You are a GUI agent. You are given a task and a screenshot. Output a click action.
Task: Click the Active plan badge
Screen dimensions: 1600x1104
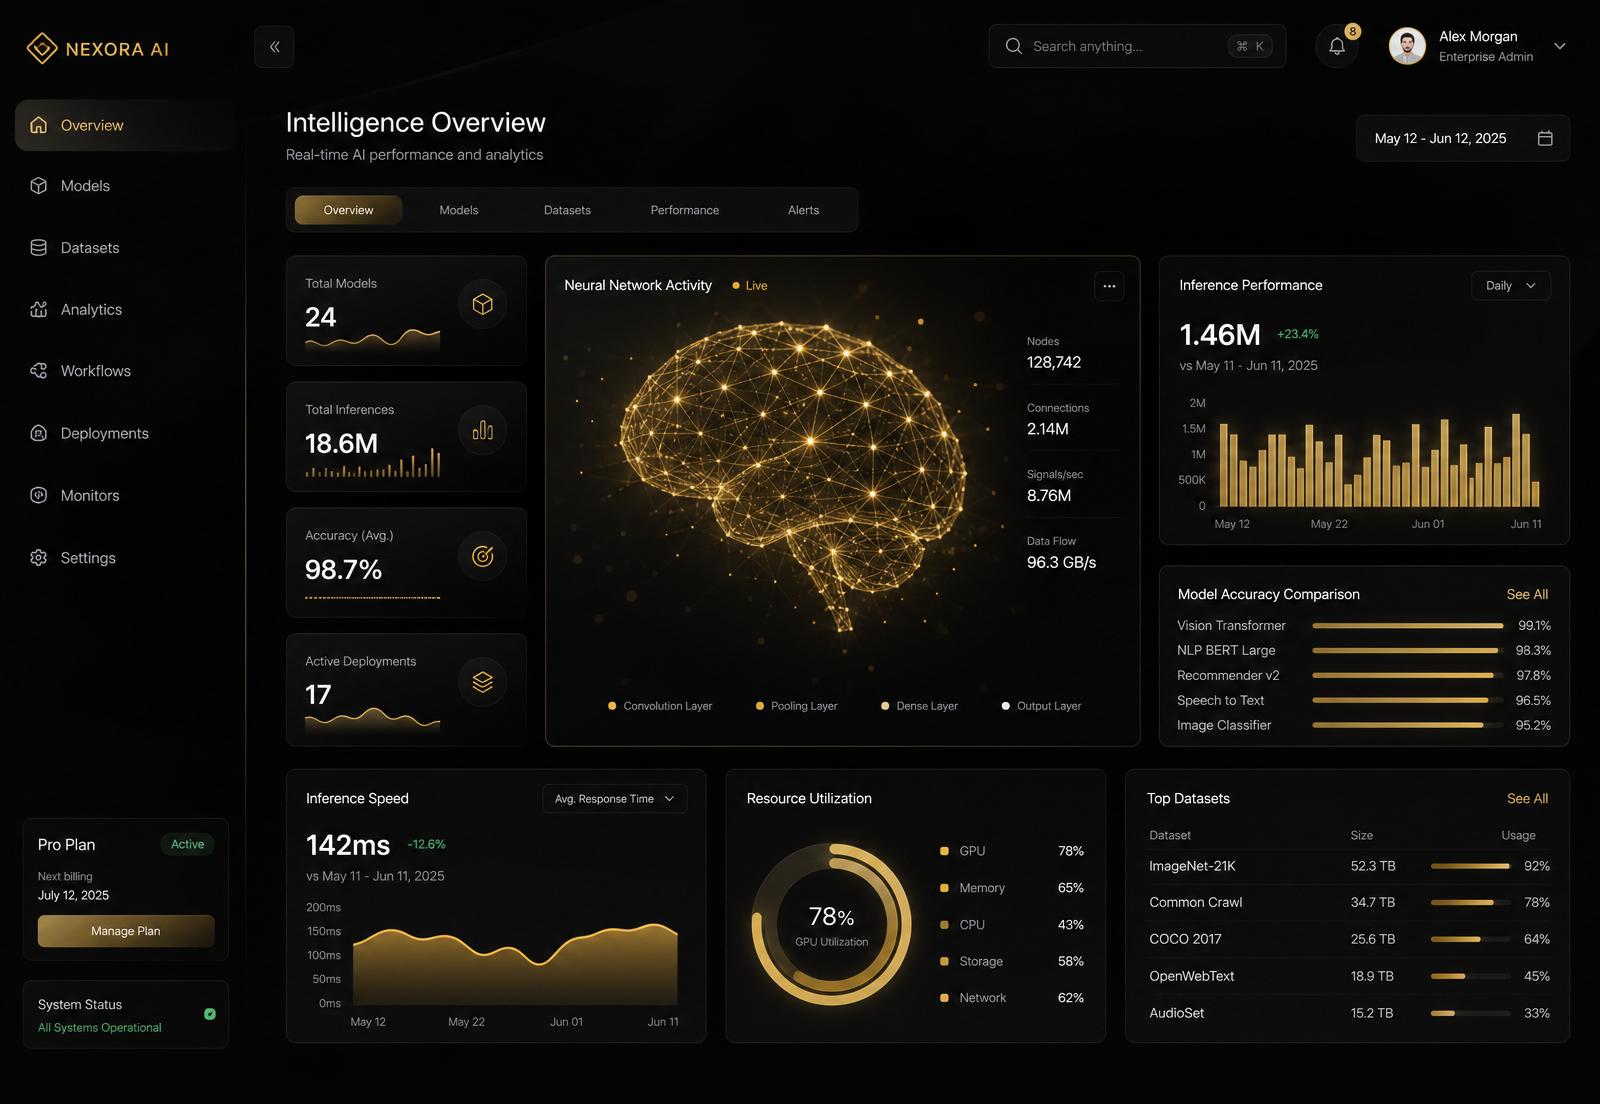(187, 844)
